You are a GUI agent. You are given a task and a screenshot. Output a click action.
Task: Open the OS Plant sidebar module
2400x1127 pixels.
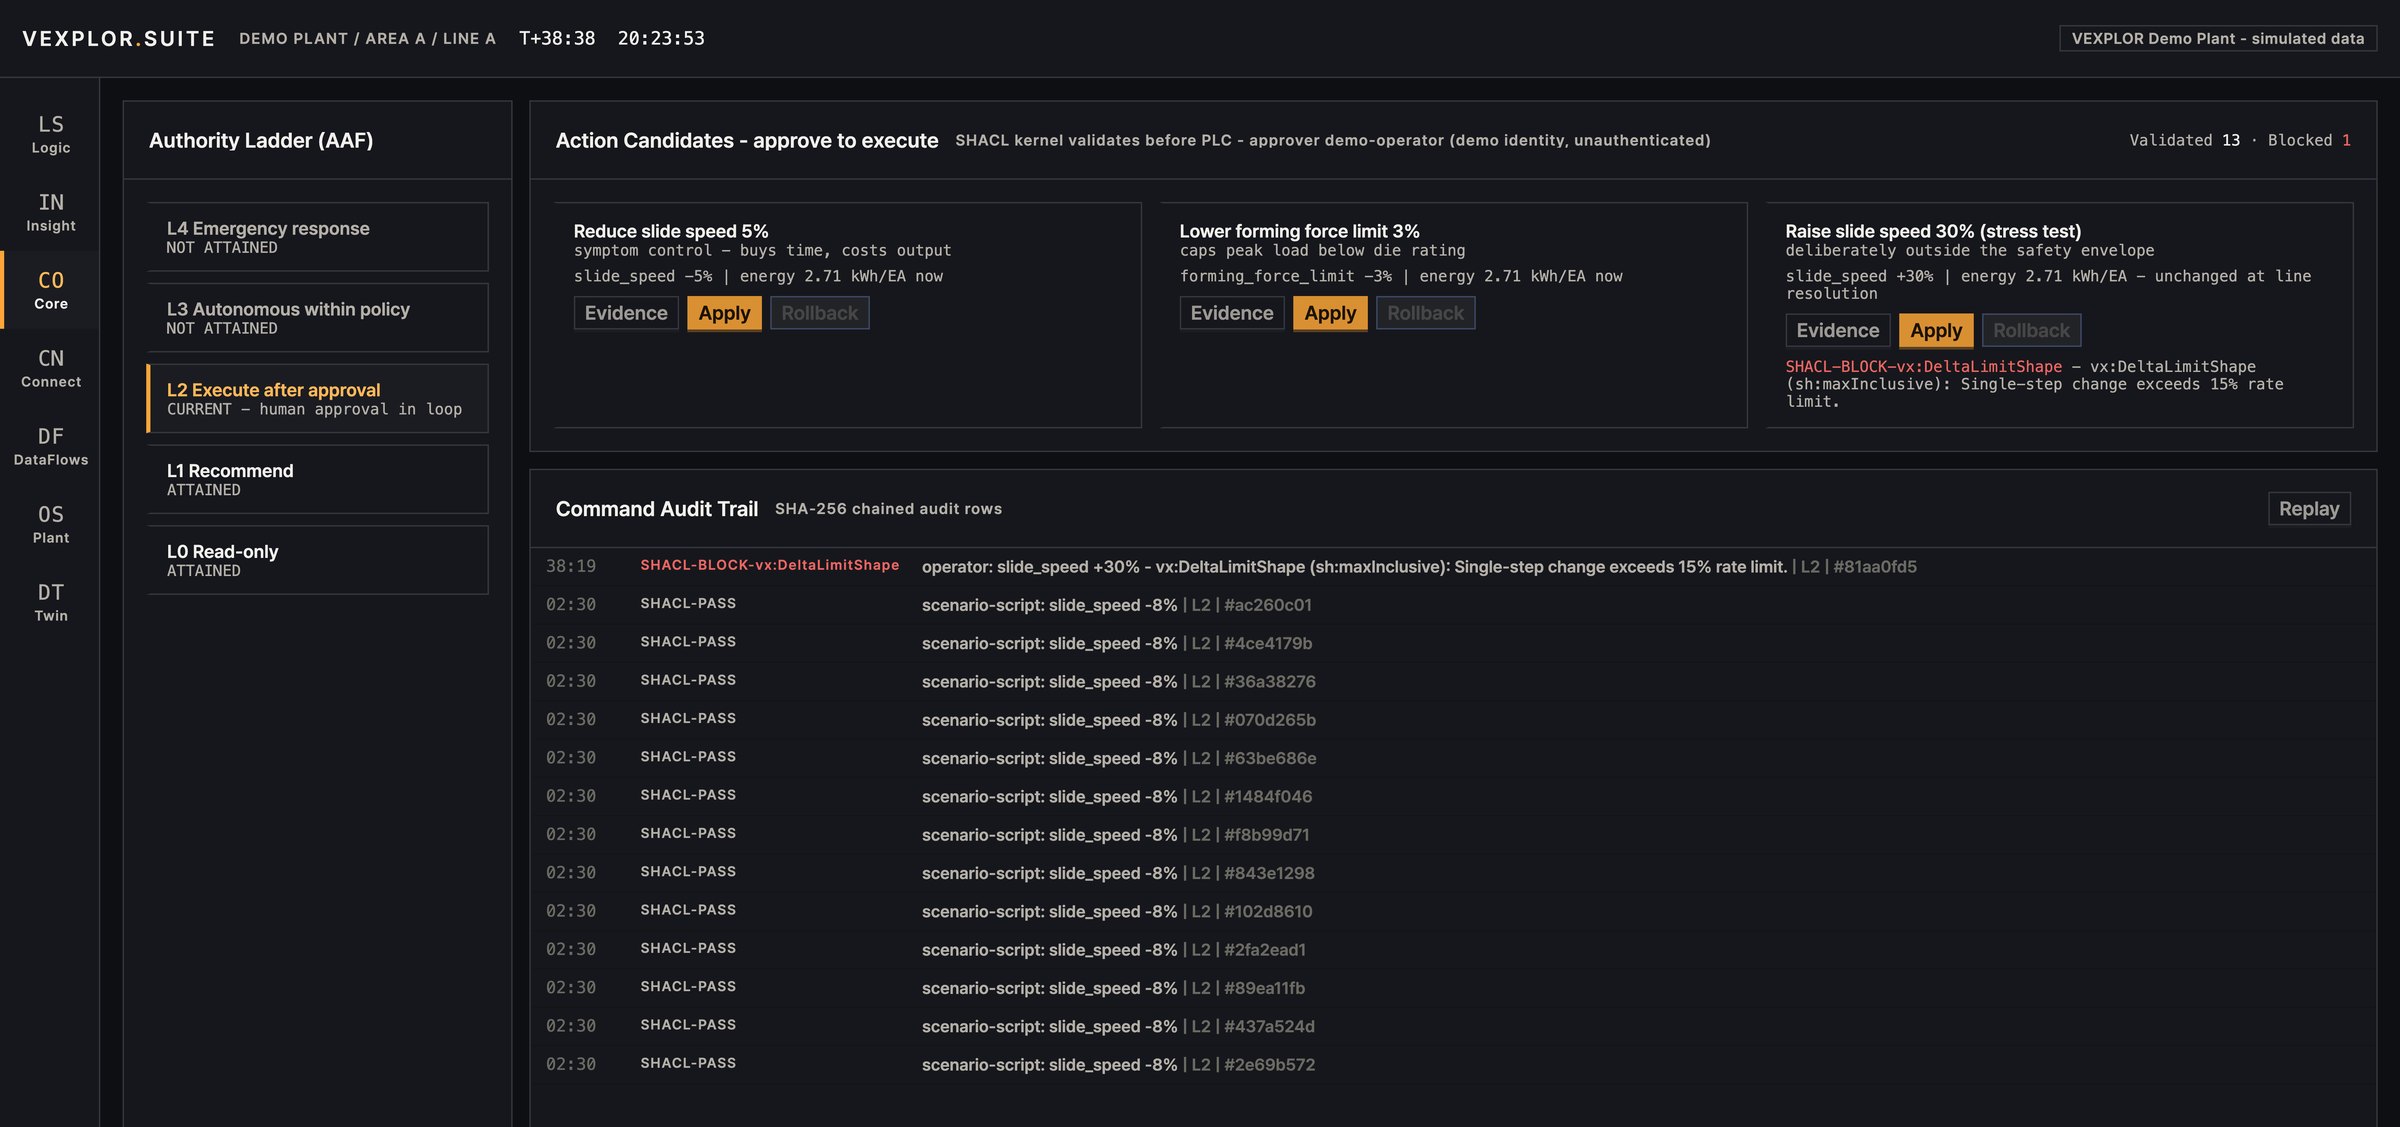[x=50, y=524]
